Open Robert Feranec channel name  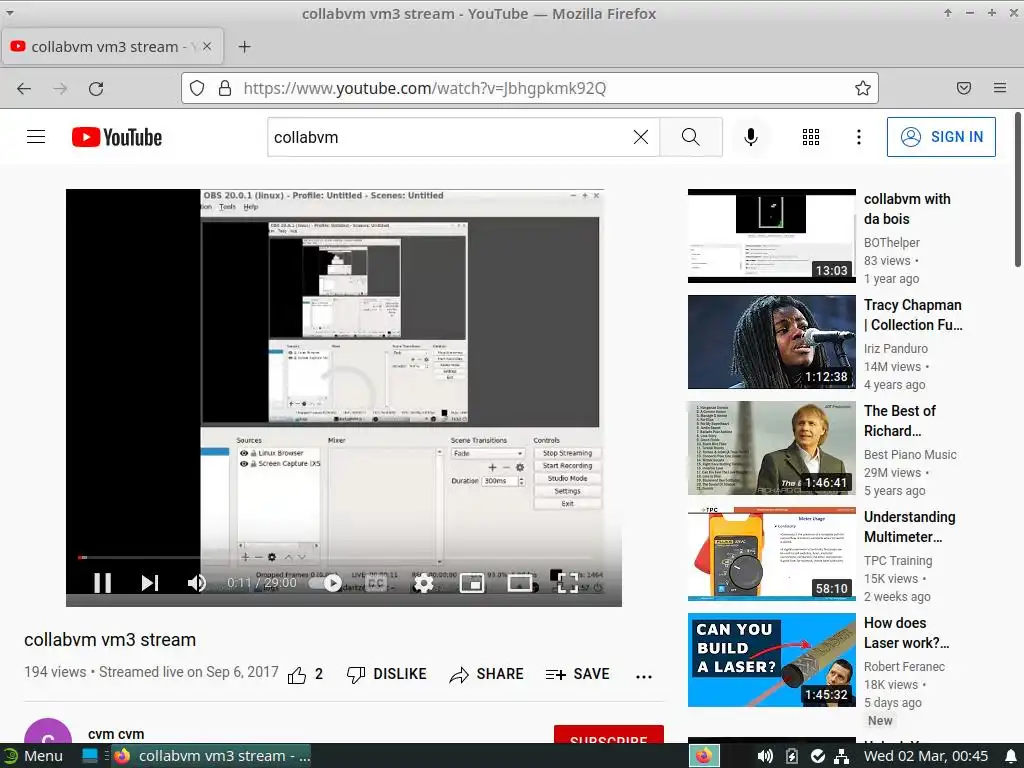coord(904,667)
